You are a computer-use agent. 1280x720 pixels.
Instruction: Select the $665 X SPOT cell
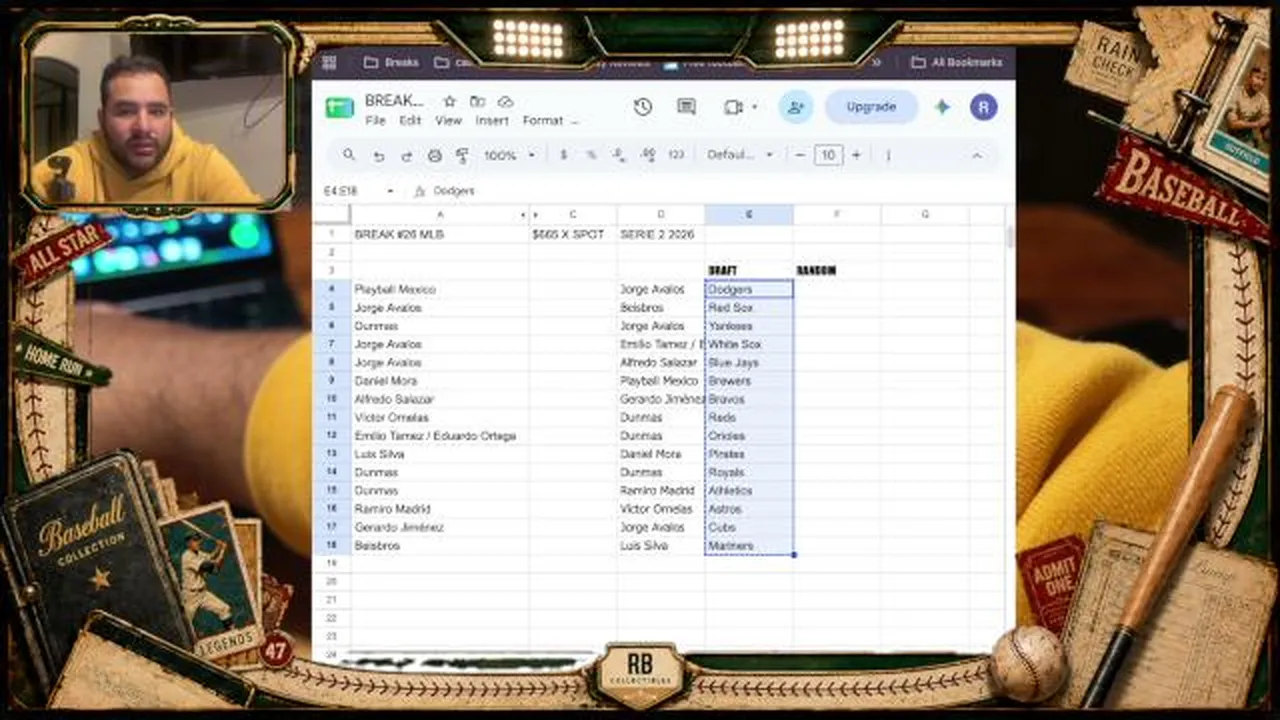[x=573, y=234]
